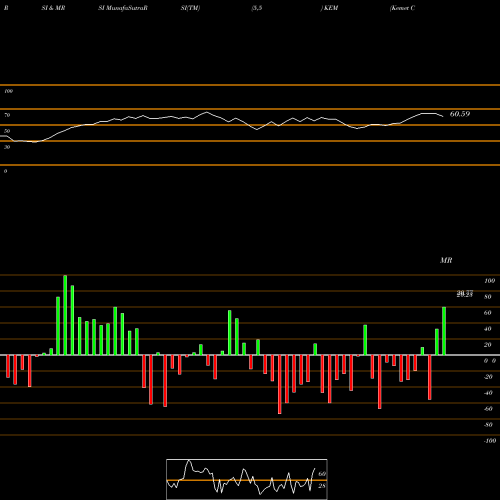Click the 50 level label on the RSI axis
The image size is (500, 500).
coord(7,131)
